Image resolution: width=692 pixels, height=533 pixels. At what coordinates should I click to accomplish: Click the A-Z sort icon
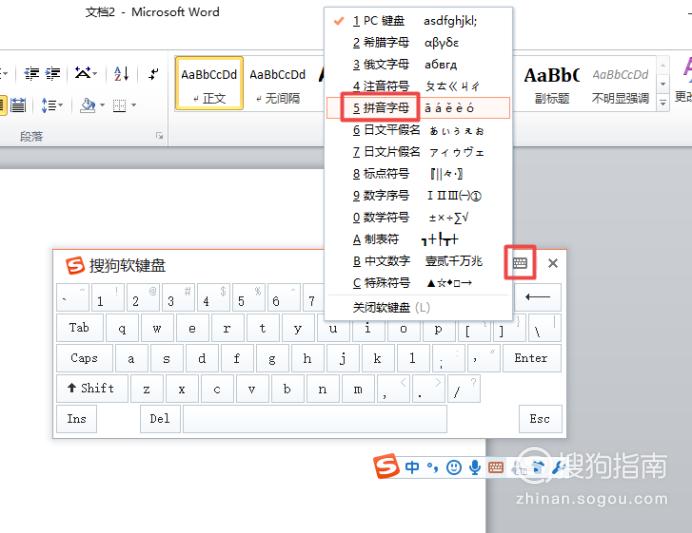121,73
